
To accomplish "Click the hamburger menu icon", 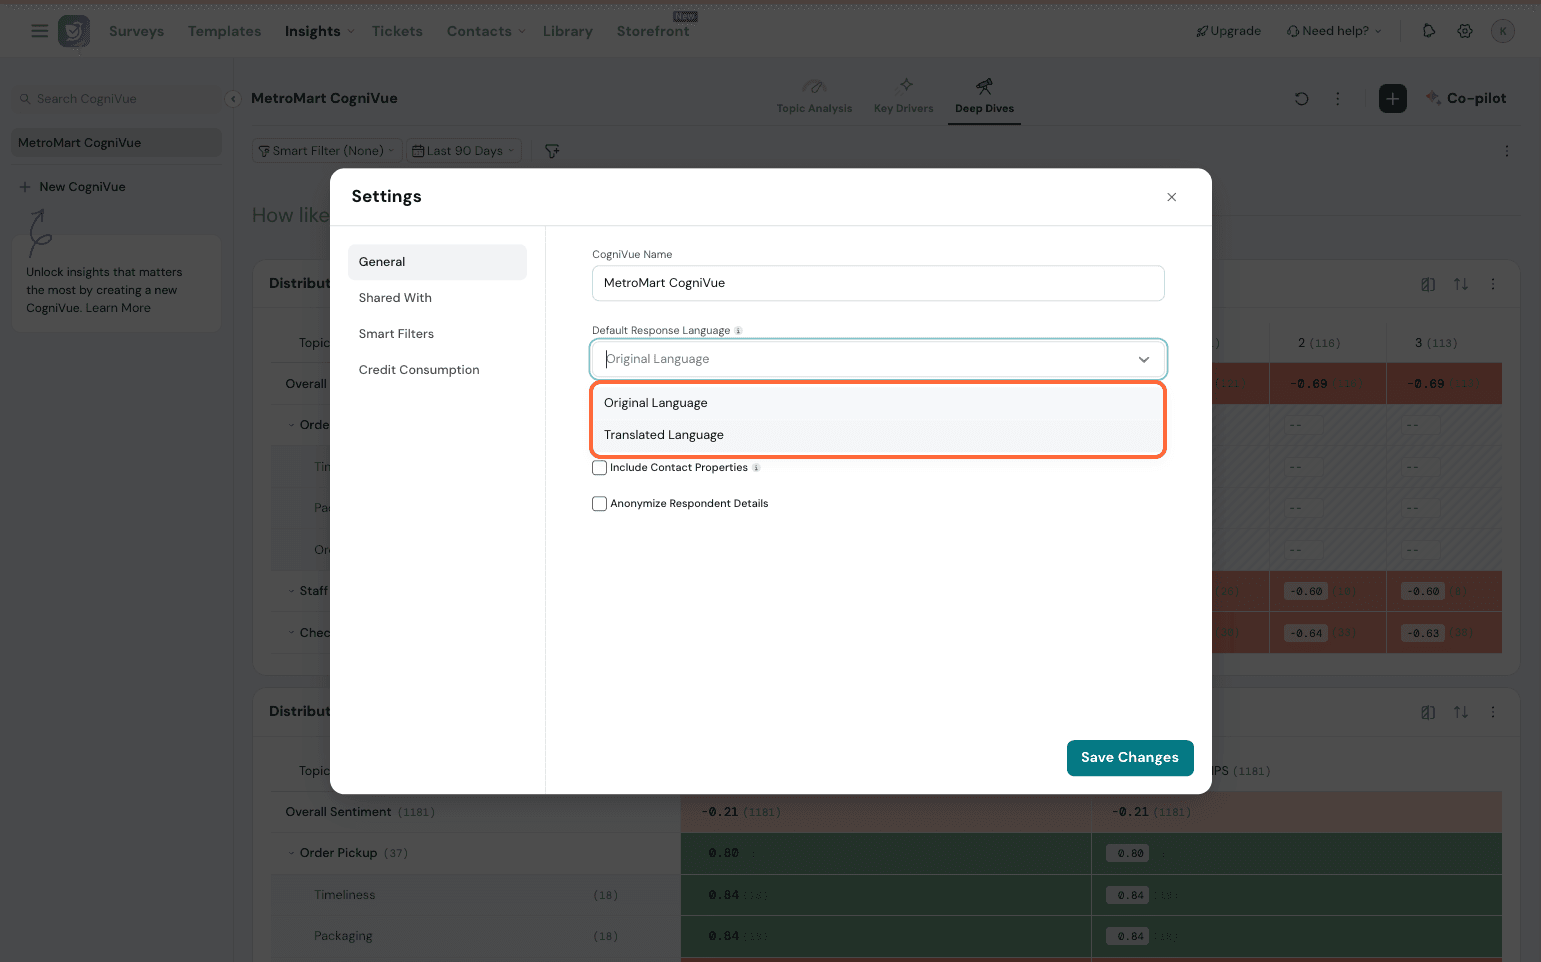I will 39,31.
